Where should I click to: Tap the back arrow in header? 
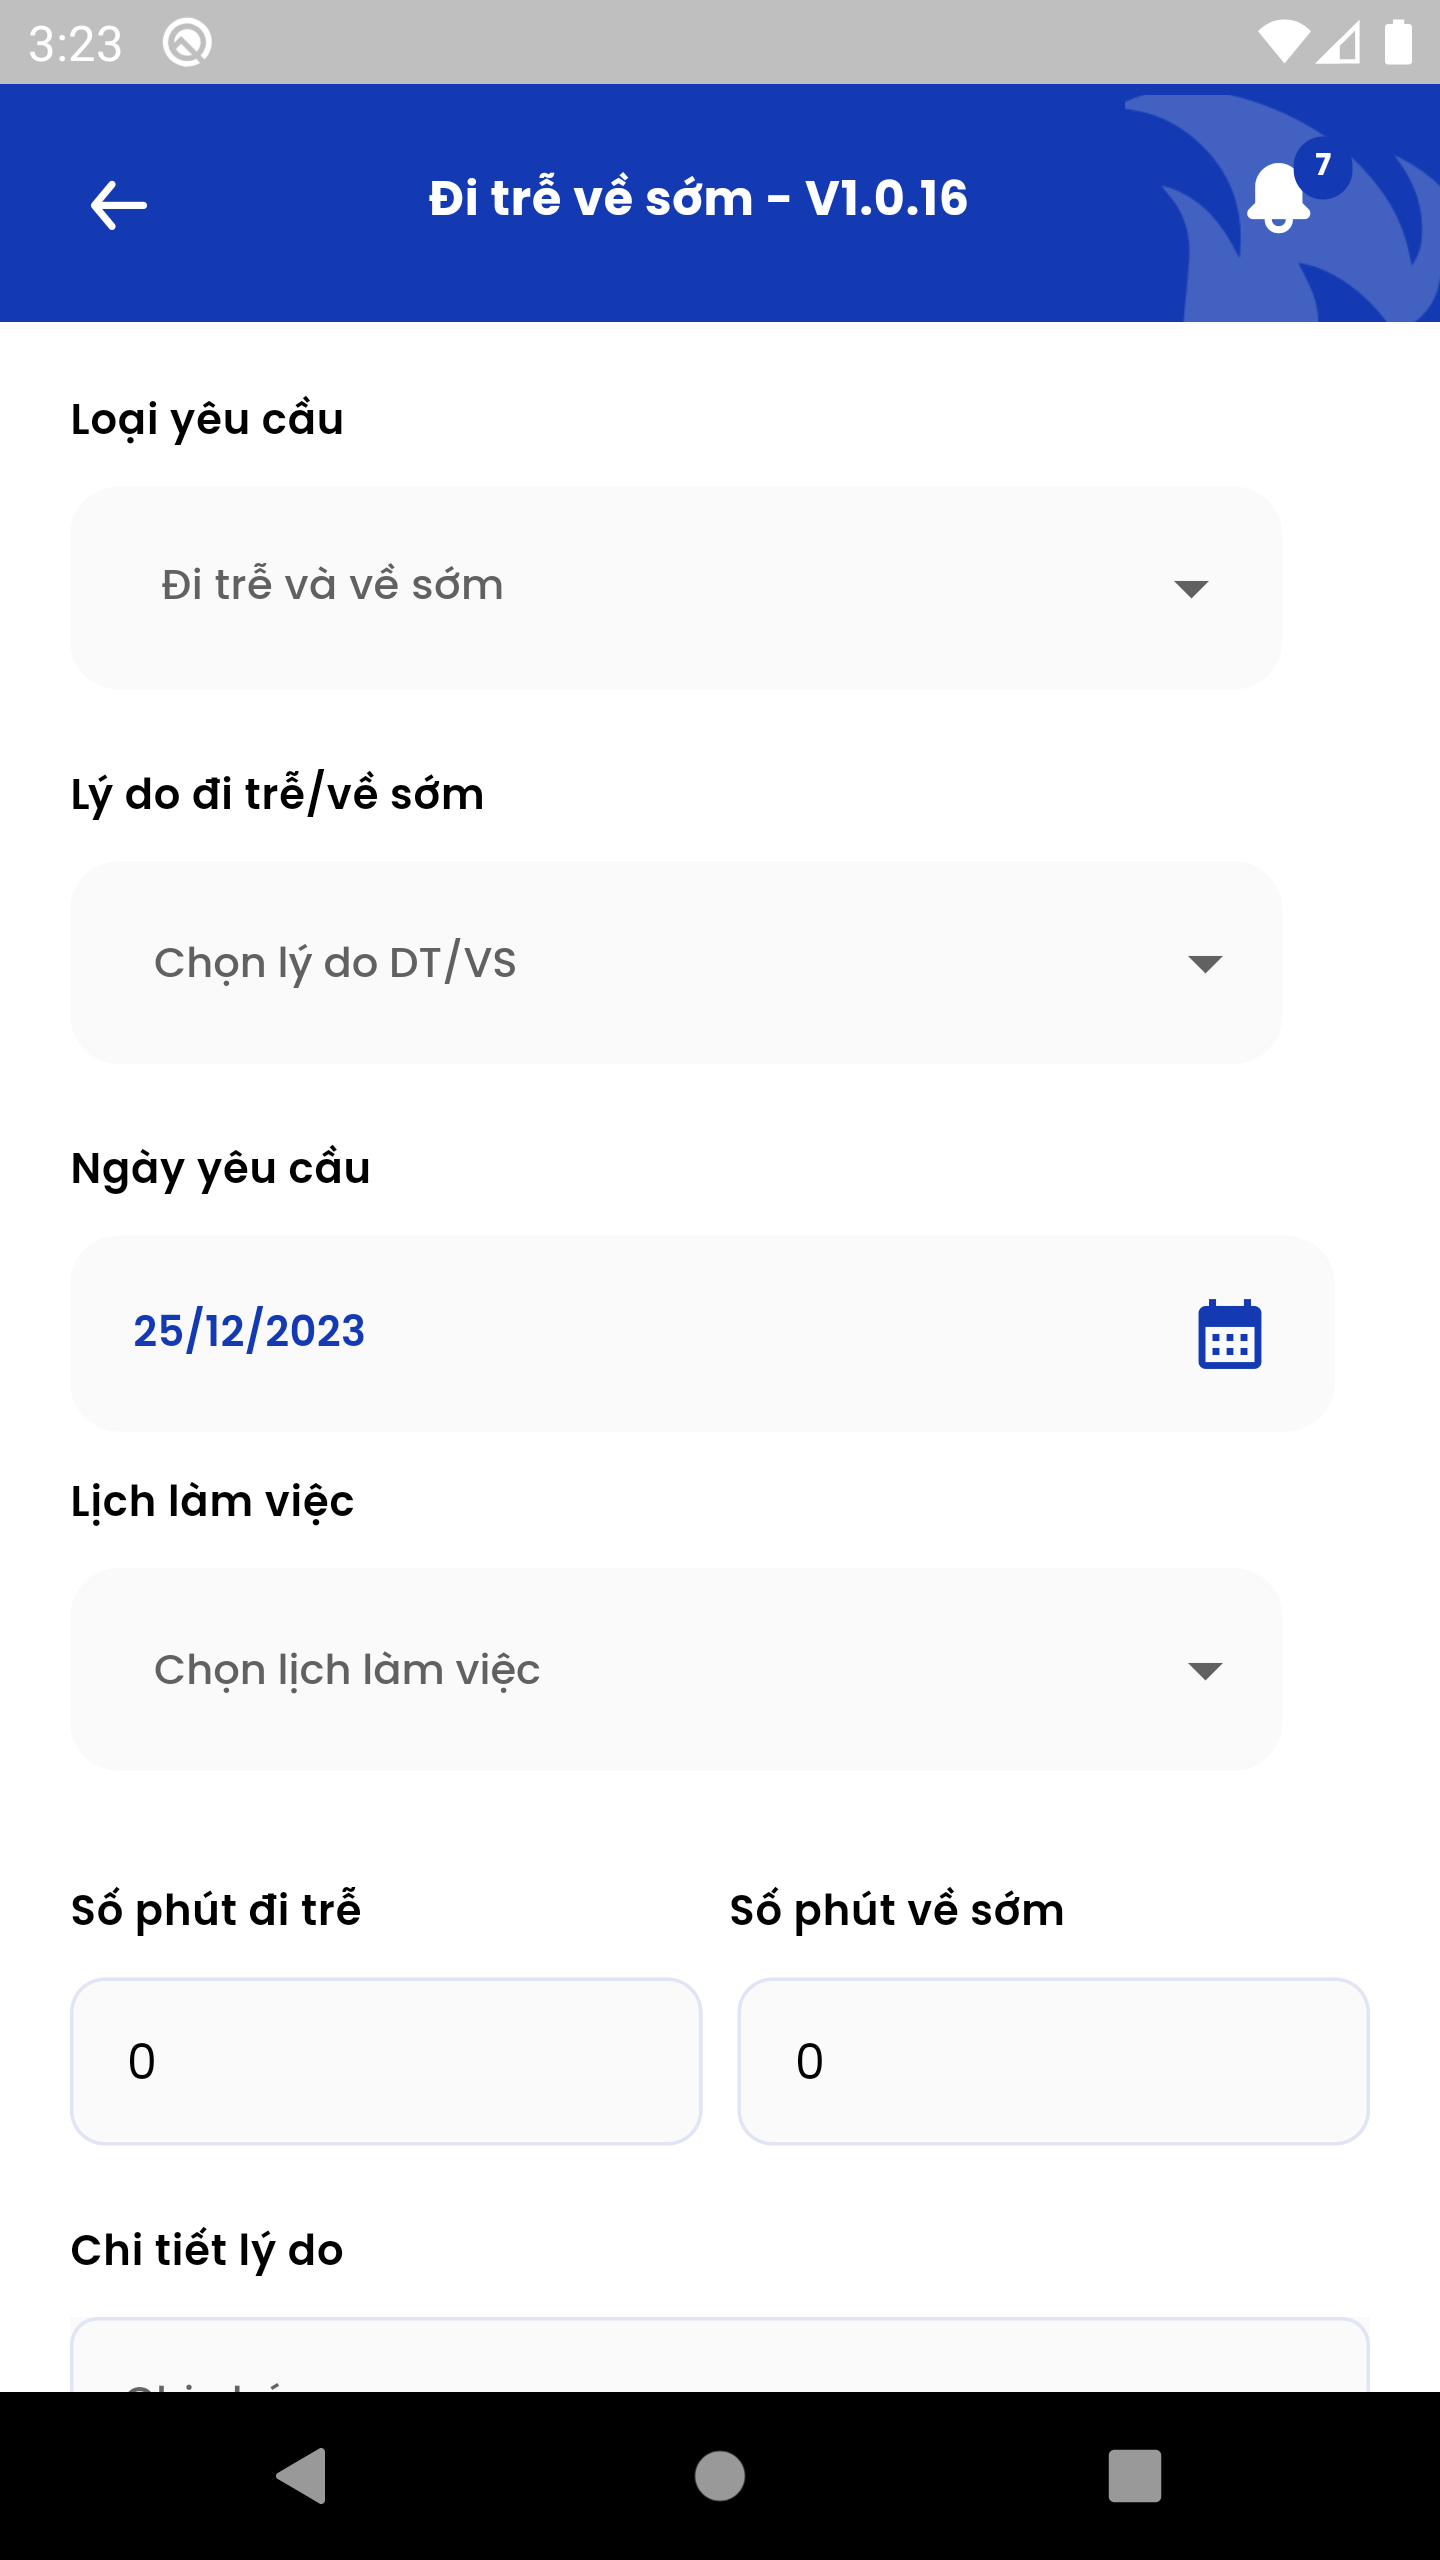(x=119, y=205)
